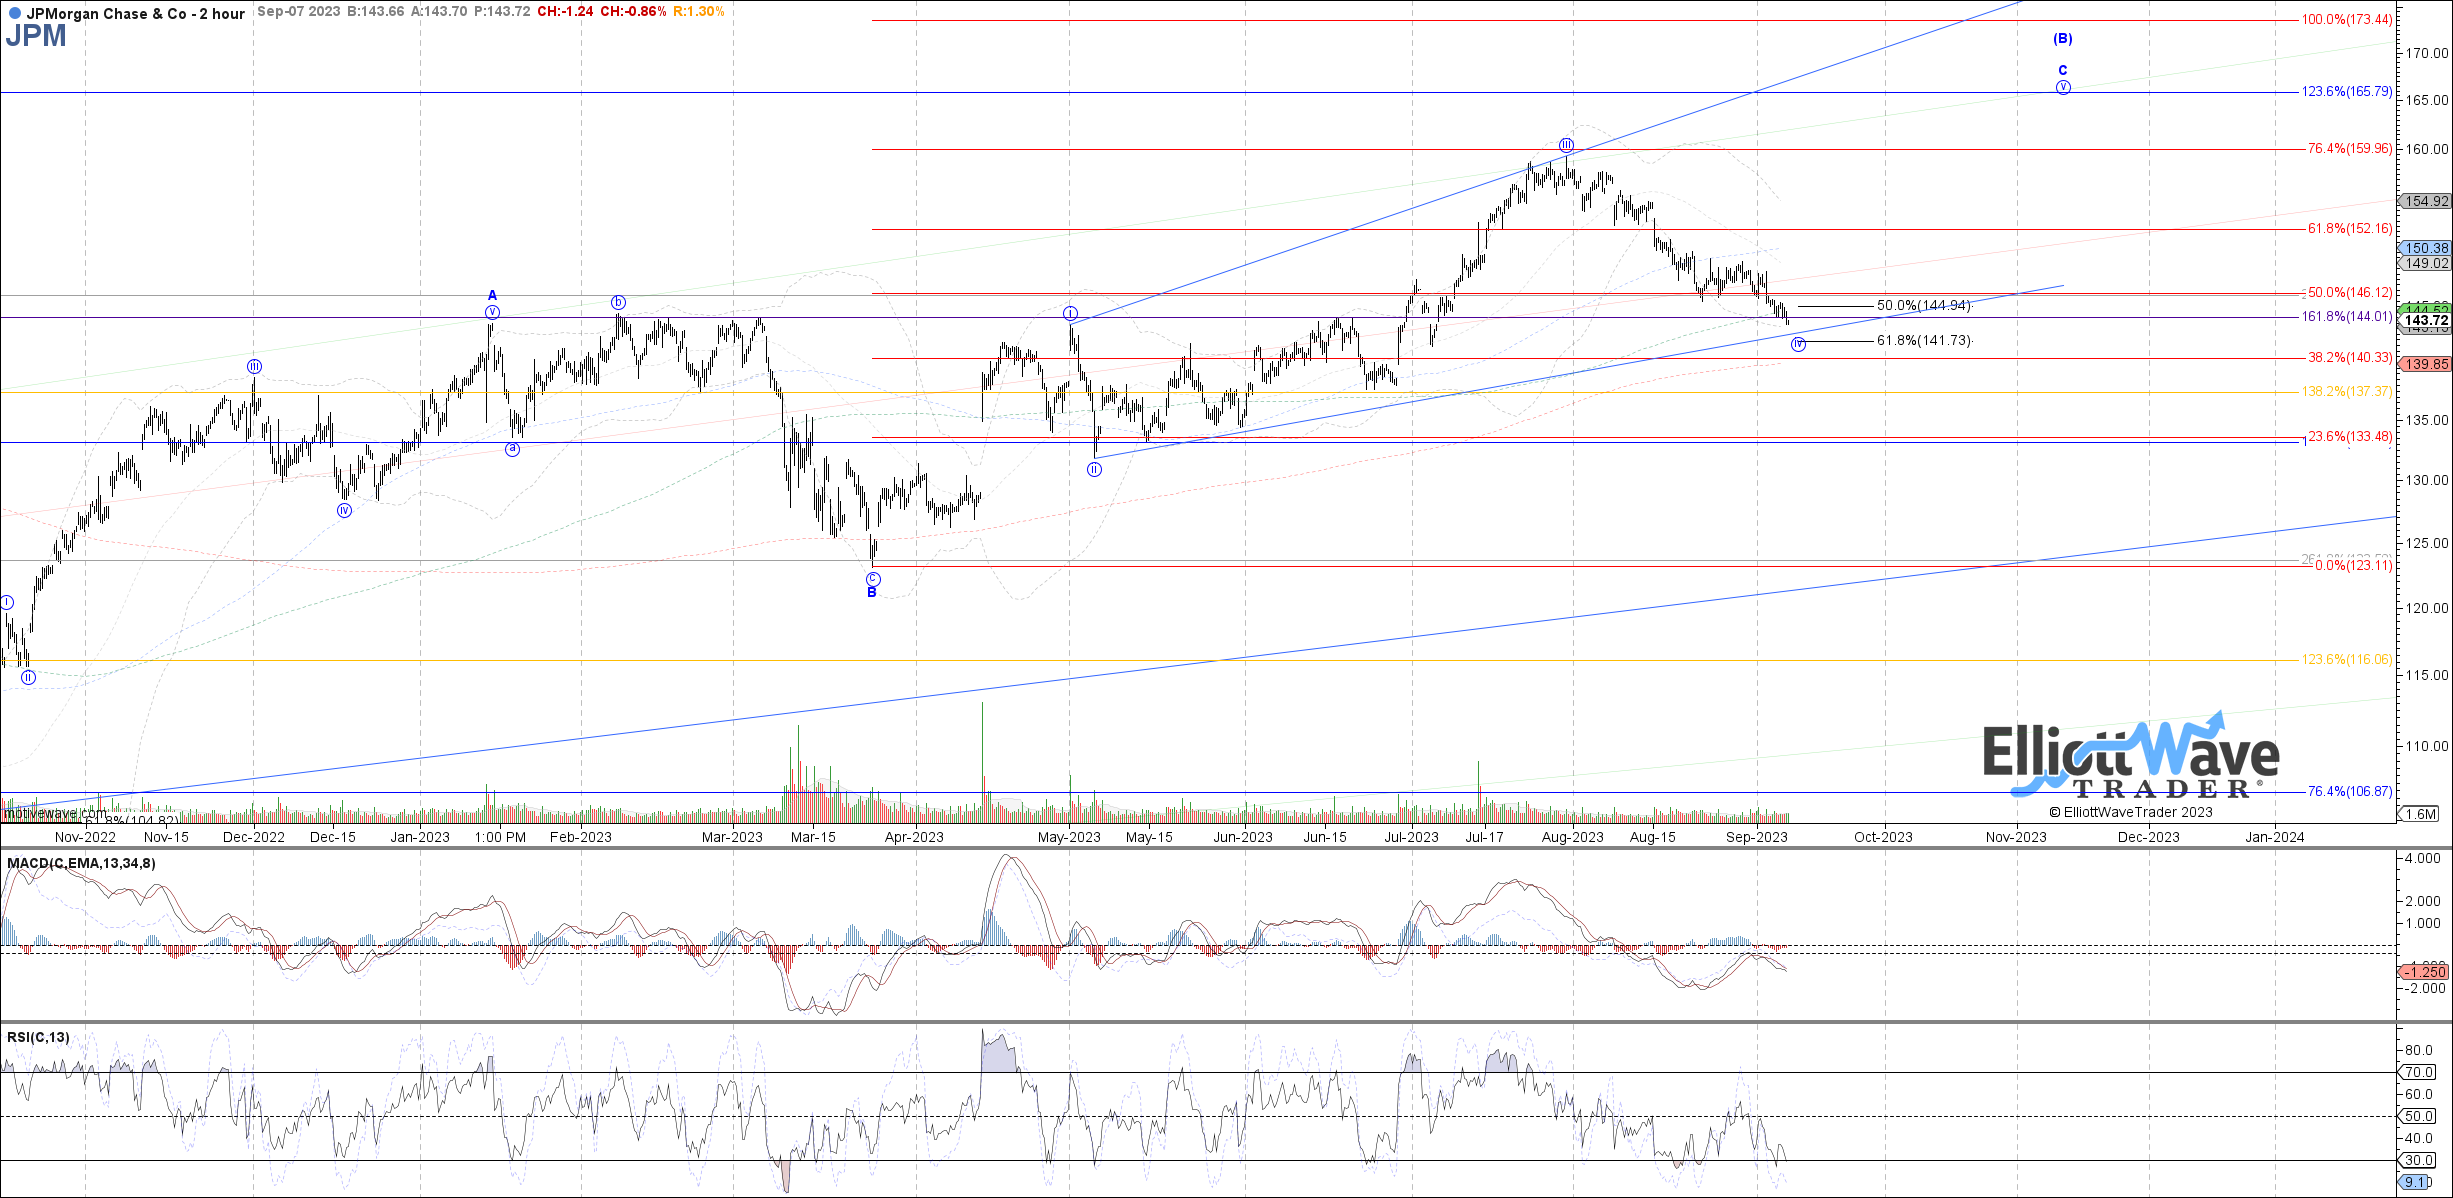This screenshot has width=2453, height=1198.
Task: Select the (B) wave label
Action: coord(2063,39)
